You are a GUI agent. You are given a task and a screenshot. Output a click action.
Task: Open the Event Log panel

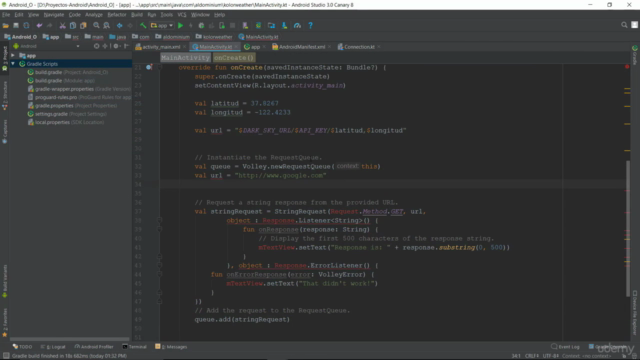click(565, 347)
